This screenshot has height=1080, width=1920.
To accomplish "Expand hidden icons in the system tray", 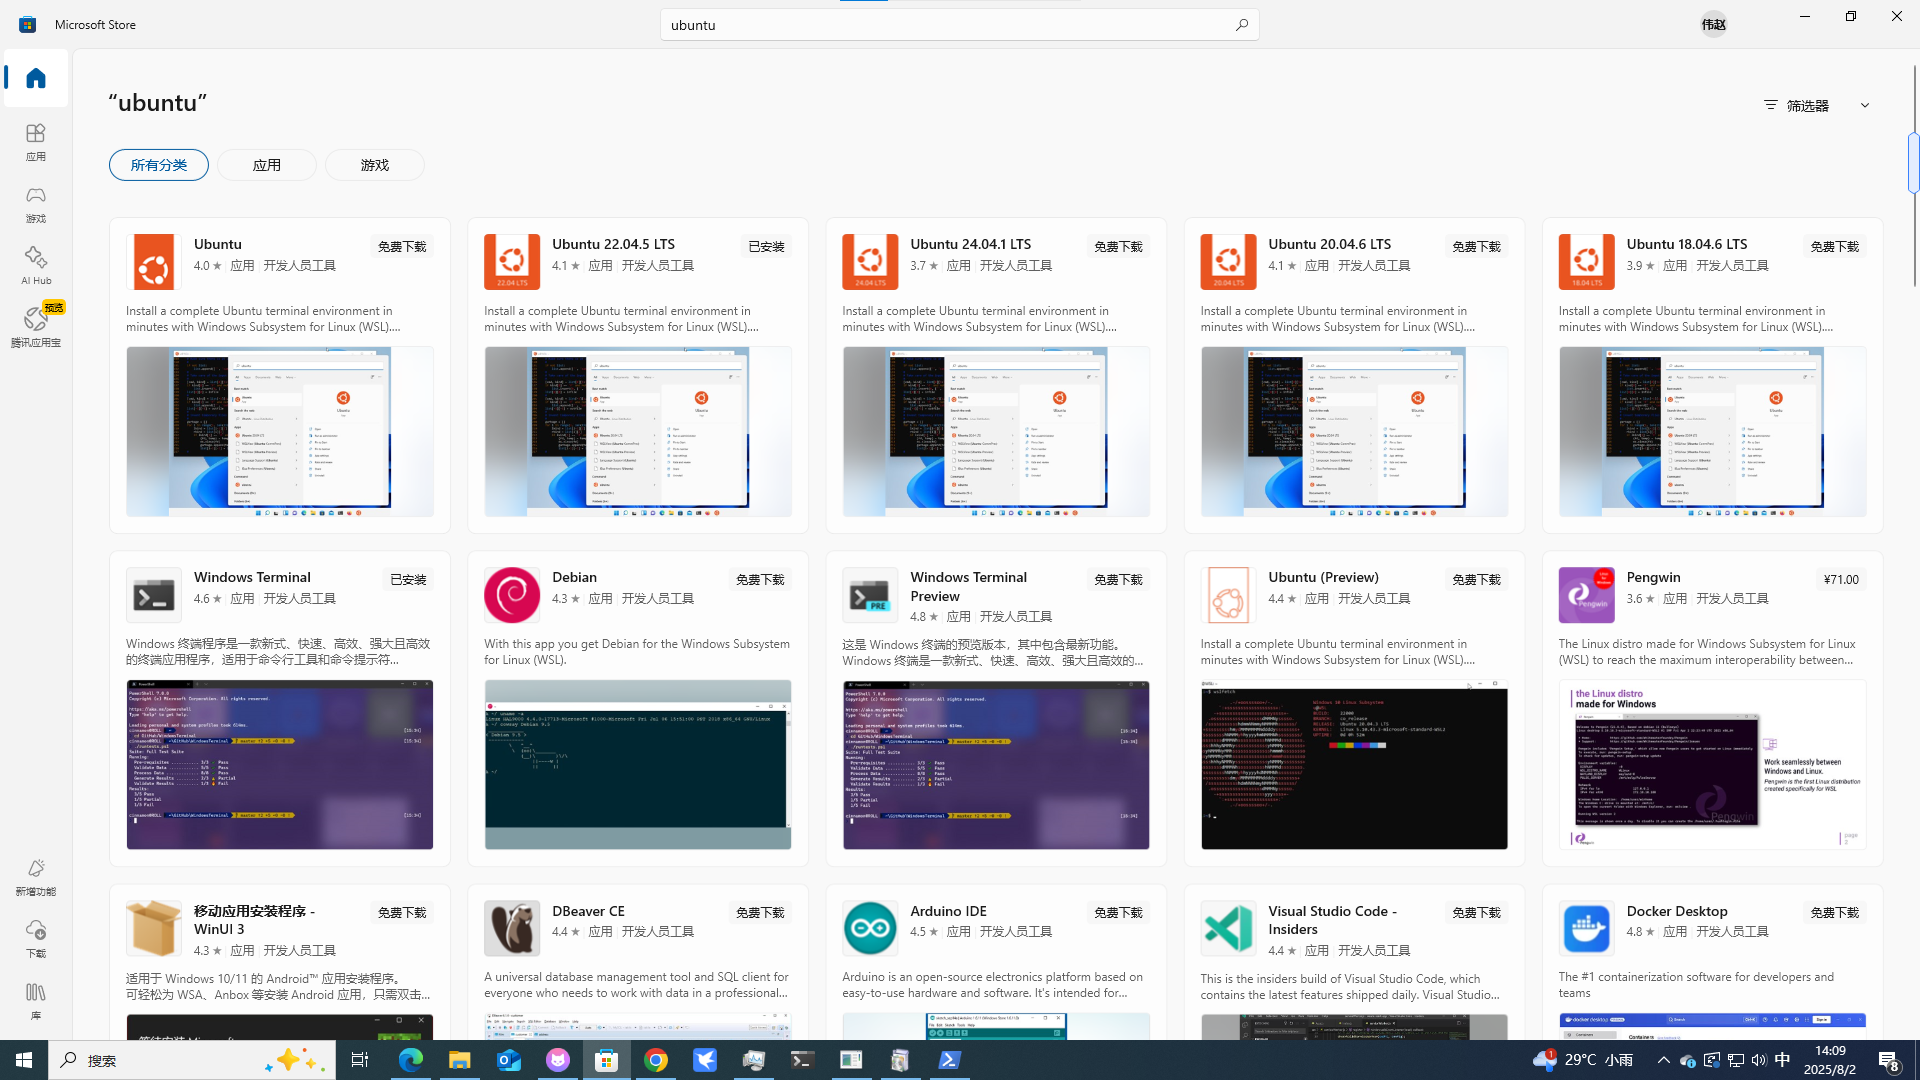I will (1663, 1060).
